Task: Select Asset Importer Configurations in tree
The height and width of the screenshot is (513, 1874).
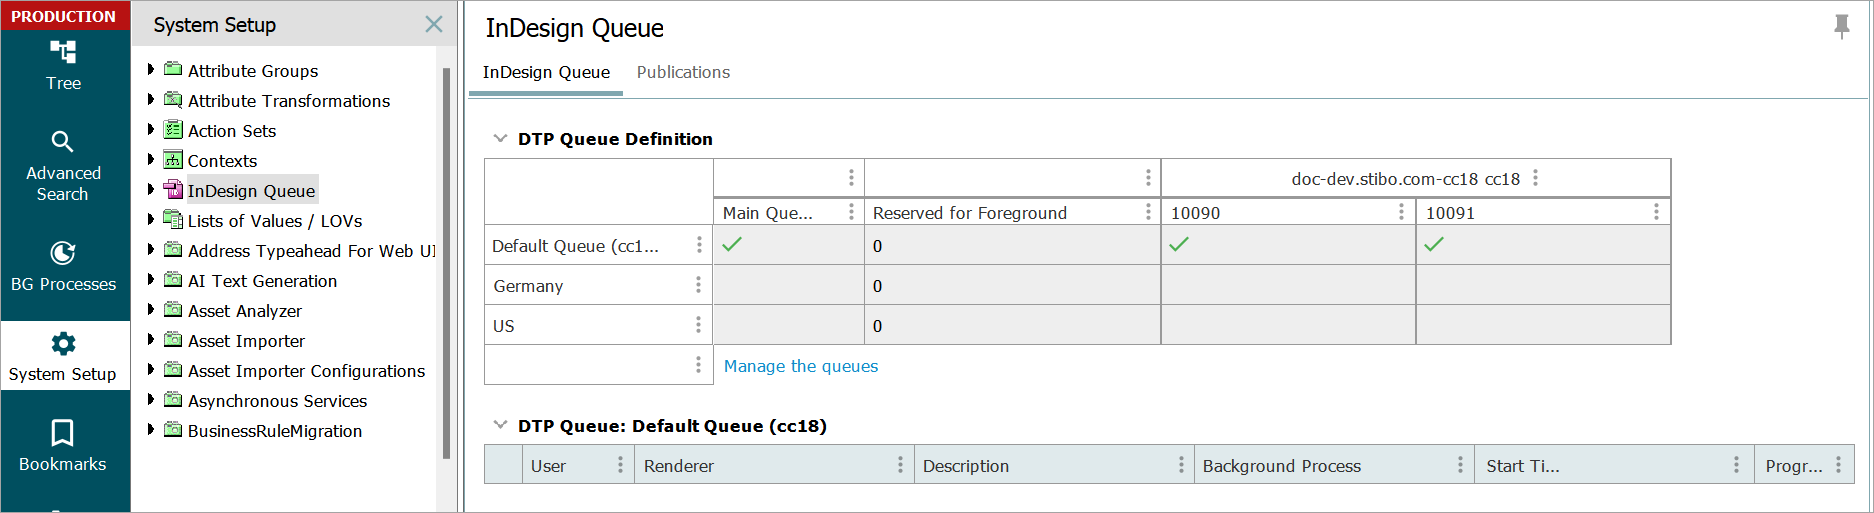Action: (x=306, y=371)
